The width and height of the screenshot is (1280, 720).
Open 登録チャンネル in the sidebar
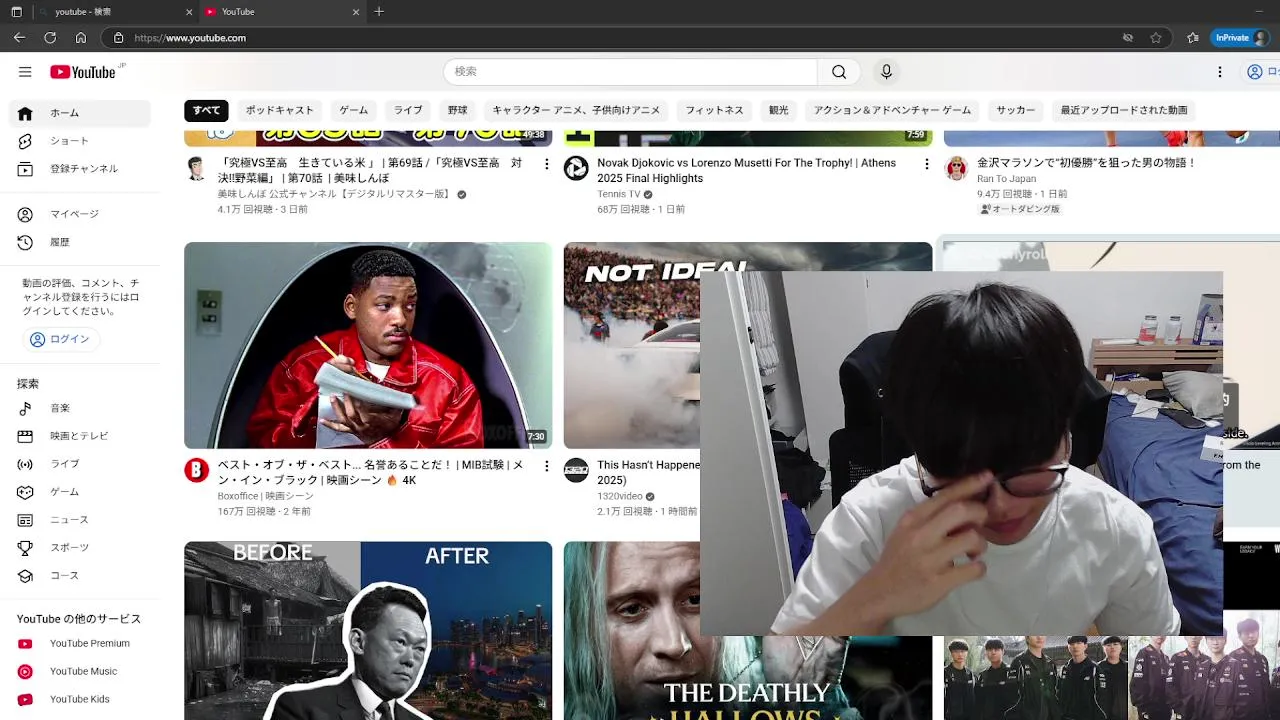[80, 169]
